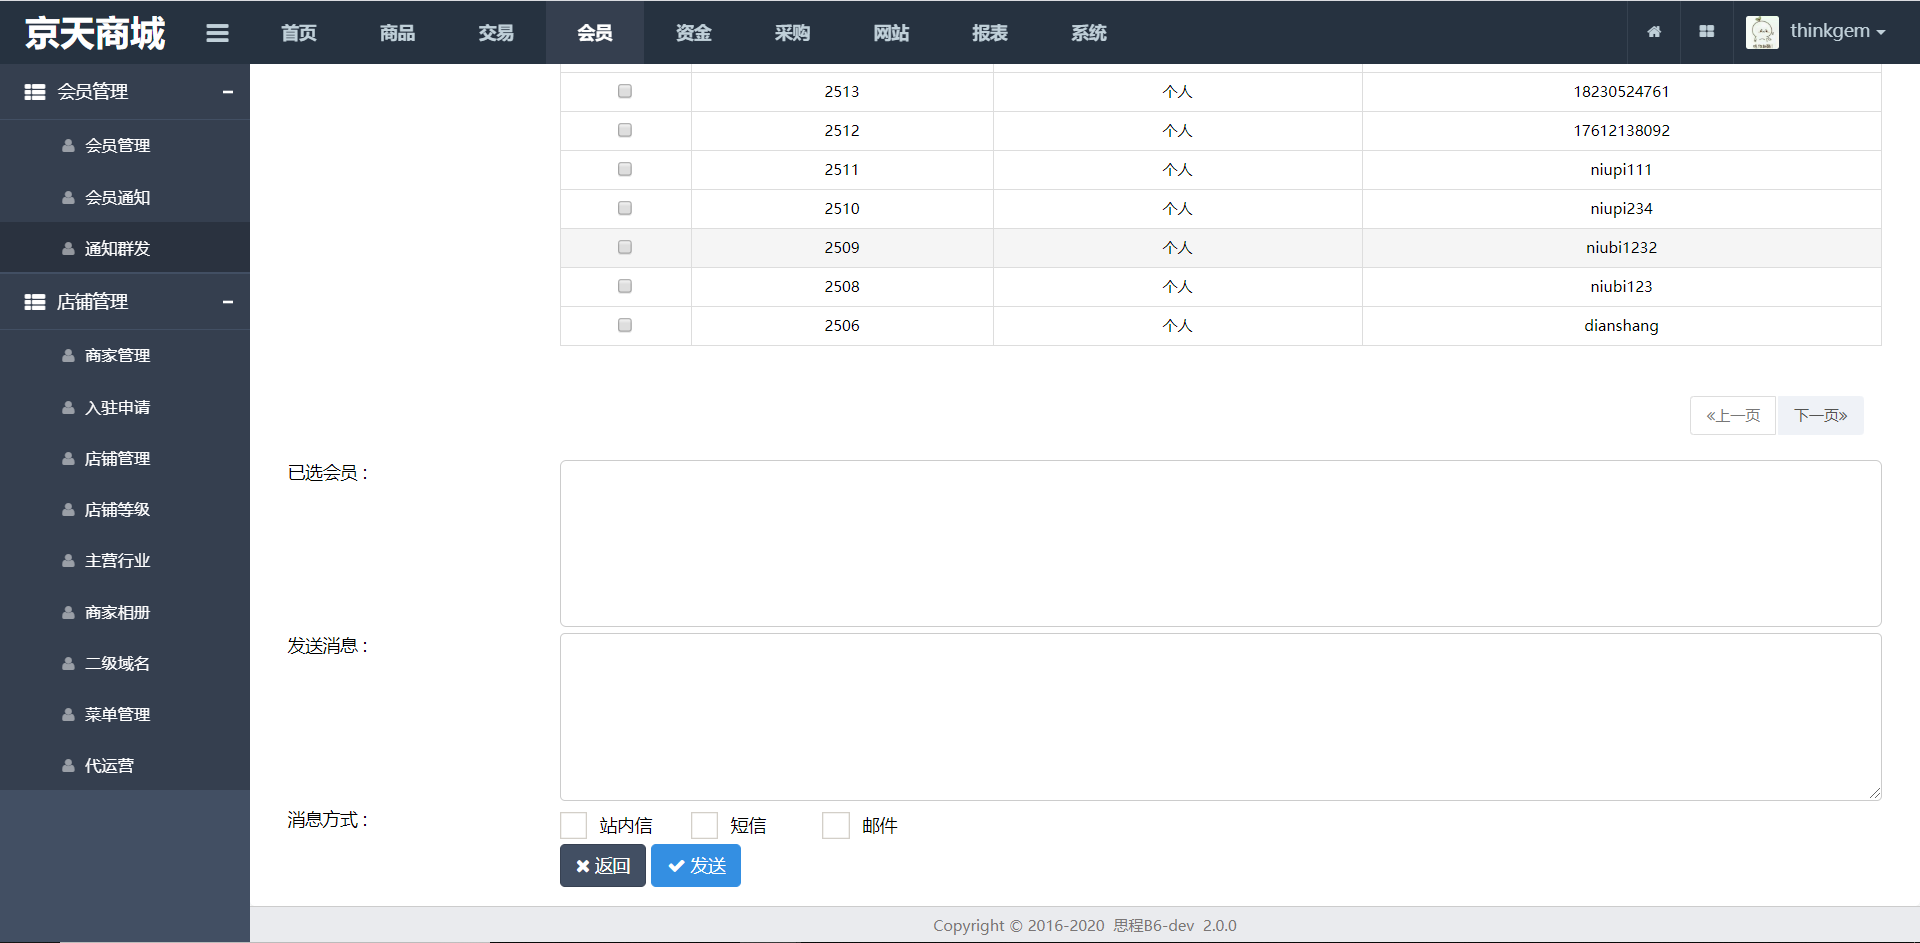Check the box for member 2510
Image resolution: width=1920 pixels, height=943 pixels.
click(625, 208)
